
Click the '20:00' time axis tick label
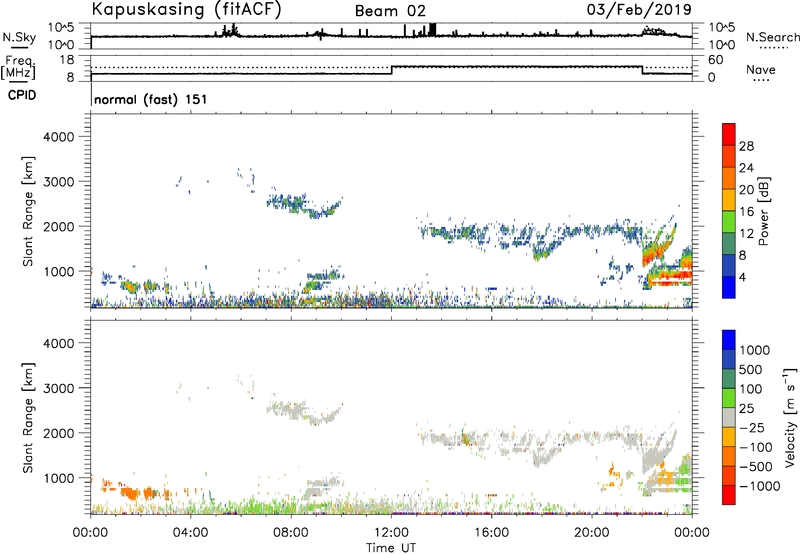pyautogui.click(x=592, y=533)
